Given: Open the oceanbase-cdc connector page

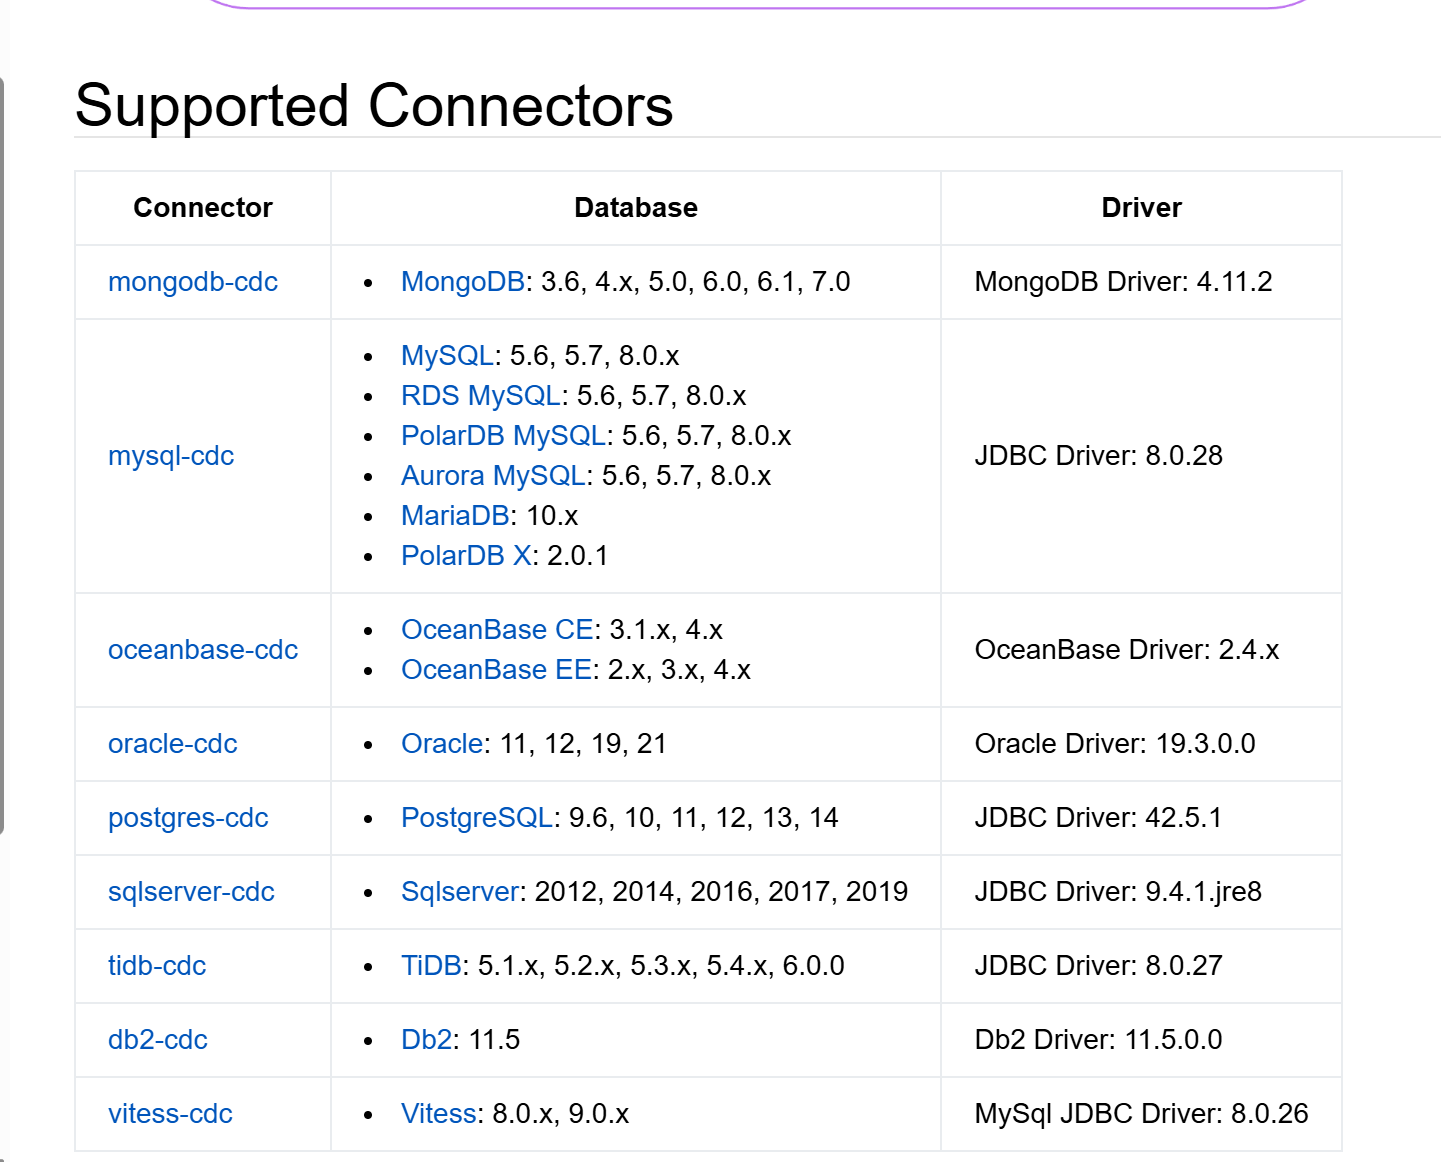Looking at the screenshot, I should pos(202,650).
